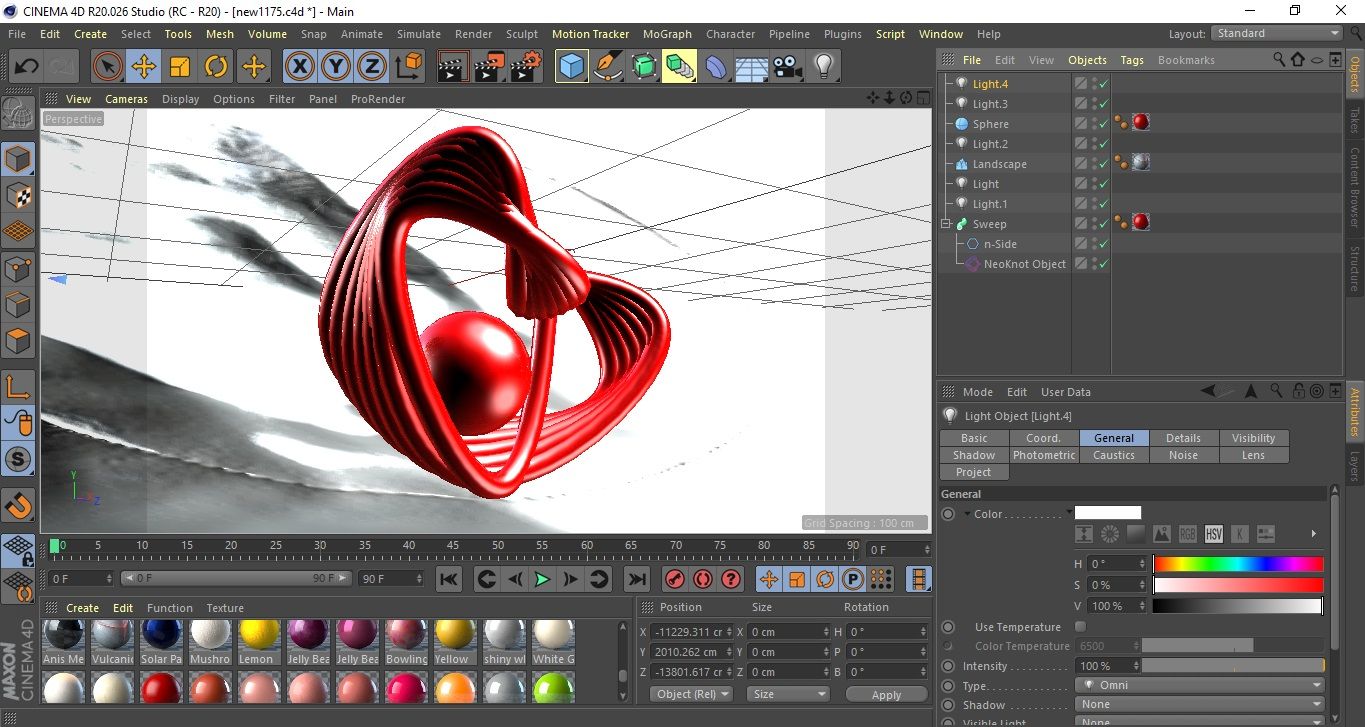
Task: Select the Live Selection tool
Action: click(107, 67)
